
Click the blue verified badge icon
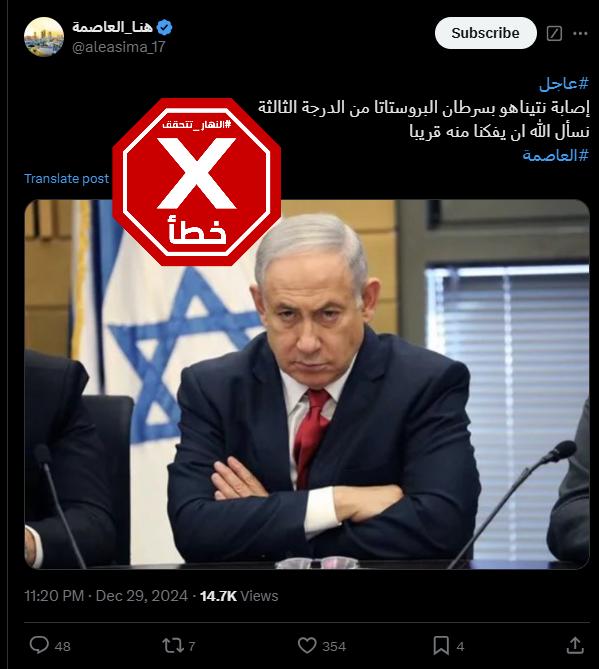click(x=164, y=28)
